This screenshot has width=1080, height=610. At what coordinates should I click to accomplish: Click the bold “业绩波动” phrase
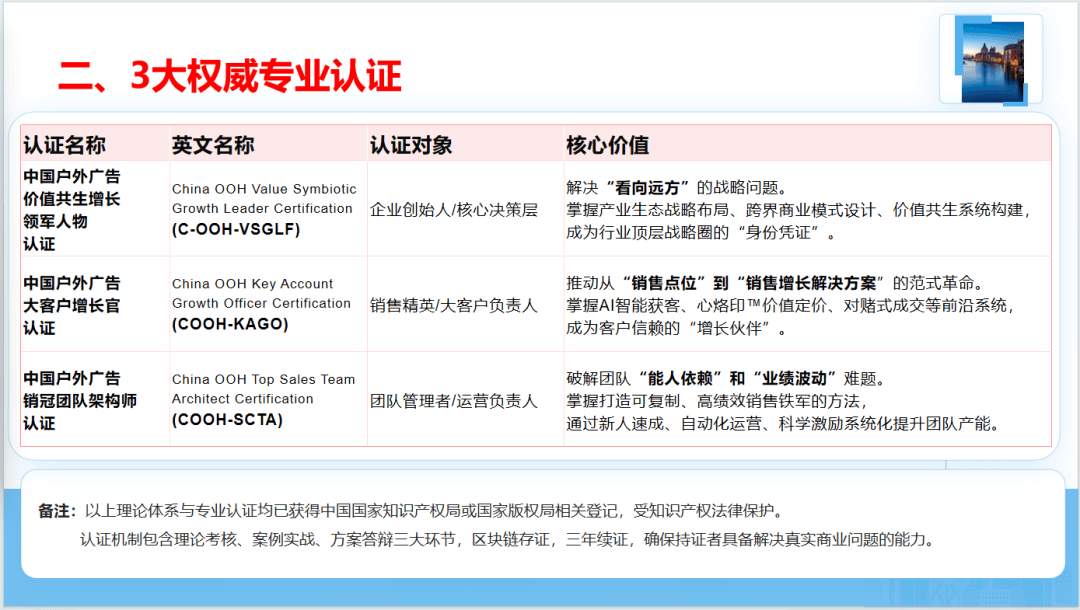(799, 378)
